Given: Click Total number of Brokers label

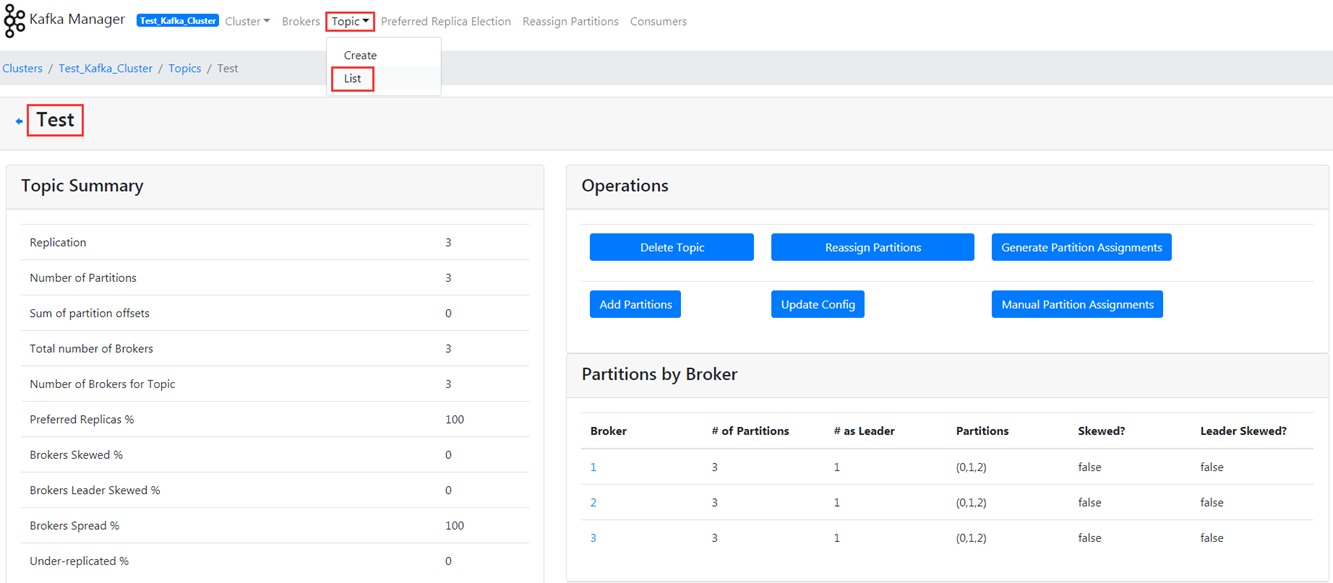Looking at the screenshot, I should click(x=92, y=349).
